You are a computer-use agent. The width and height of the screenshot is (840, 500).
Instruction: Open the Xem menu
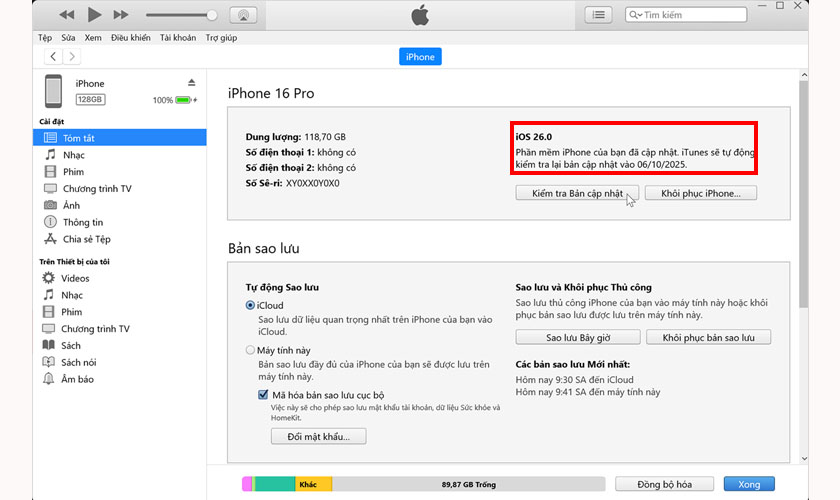tap(93, 38)
